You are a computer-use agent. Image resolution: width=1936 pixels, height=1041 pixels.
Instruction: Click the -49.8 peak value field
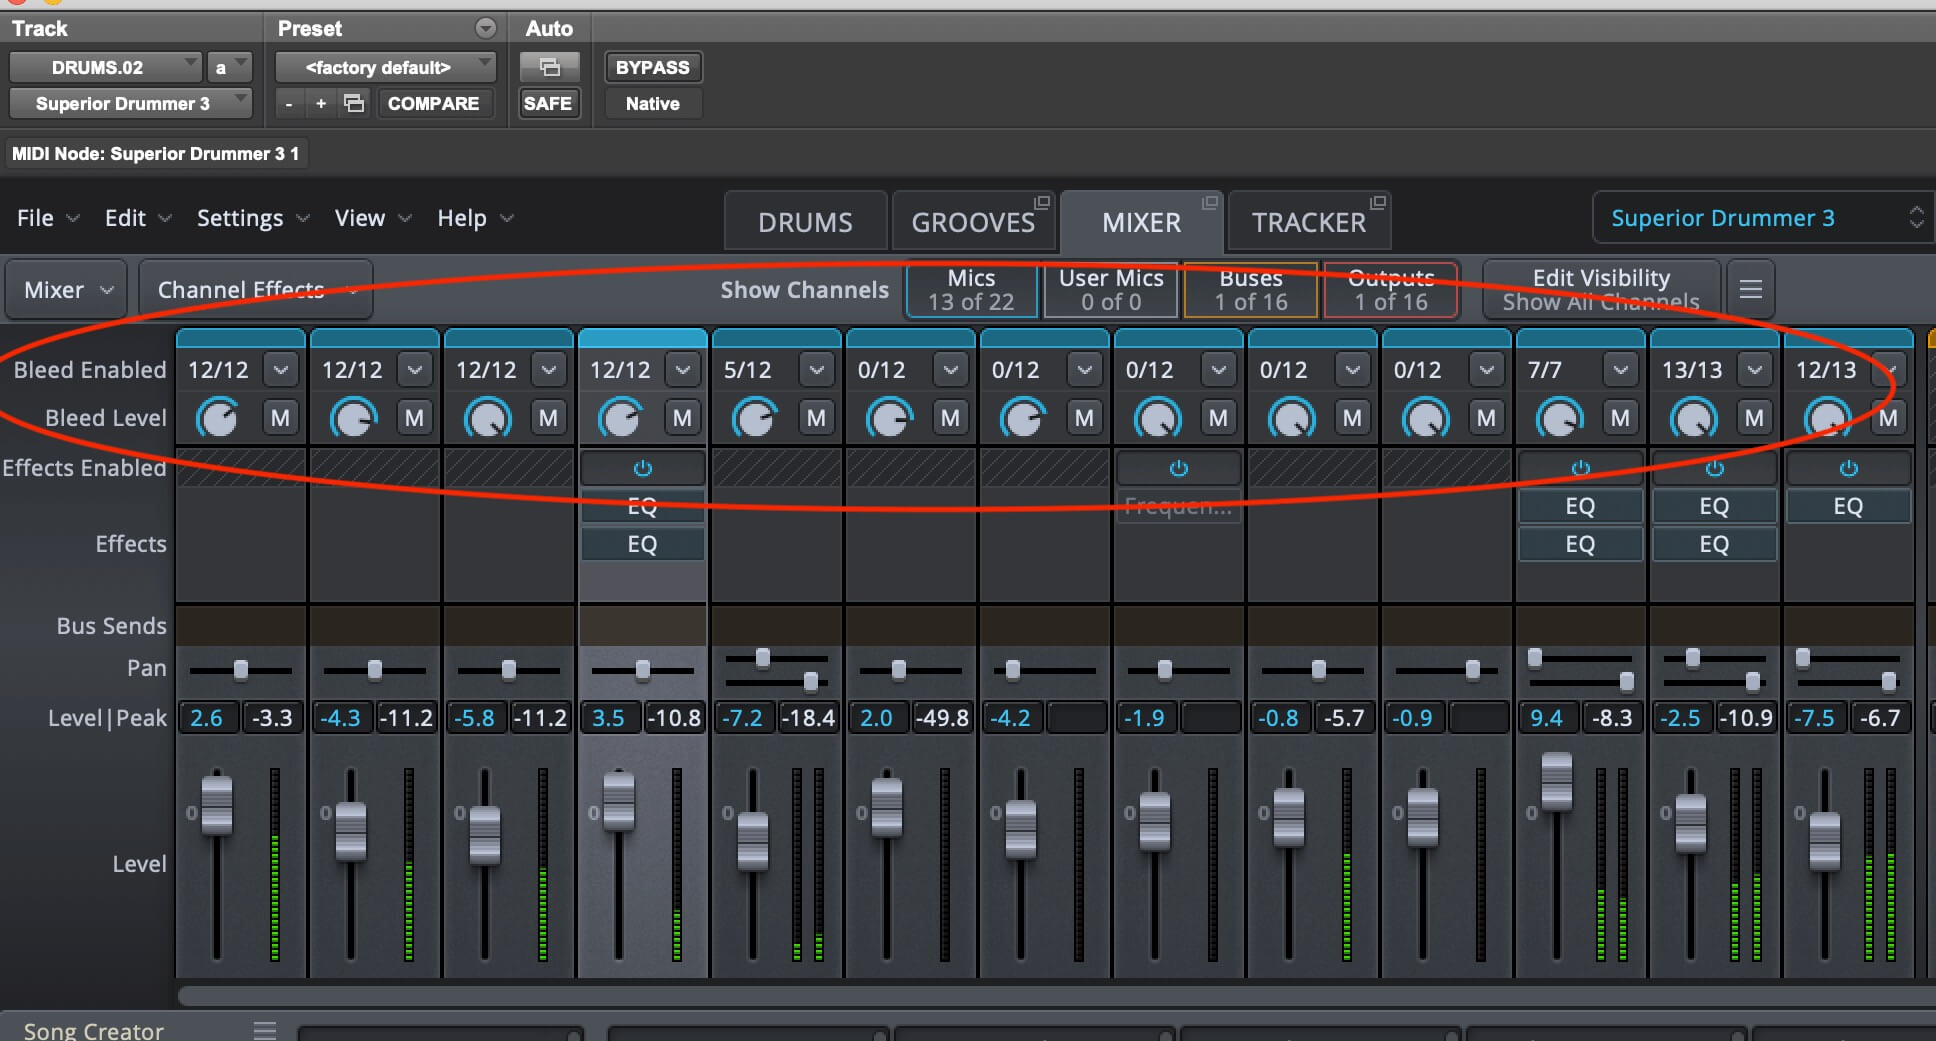(x=942, y=718)
